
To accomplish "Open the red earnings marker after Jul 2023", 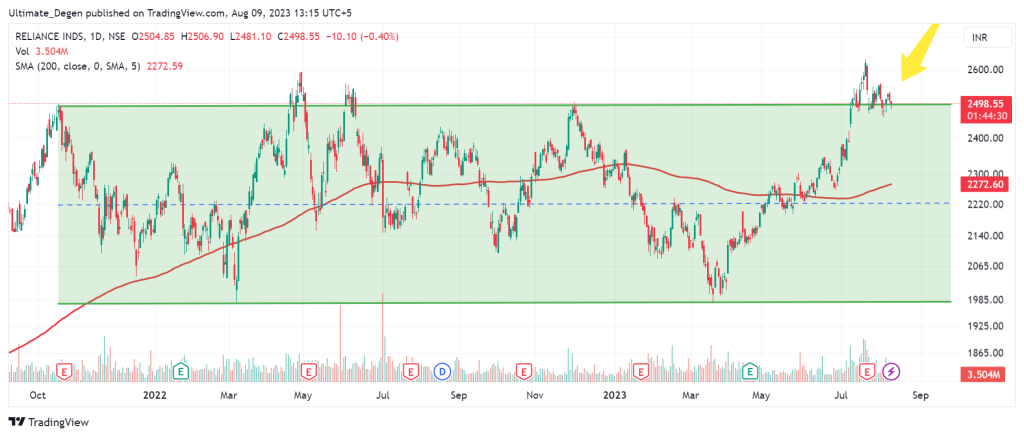I will tap(867, 372).
